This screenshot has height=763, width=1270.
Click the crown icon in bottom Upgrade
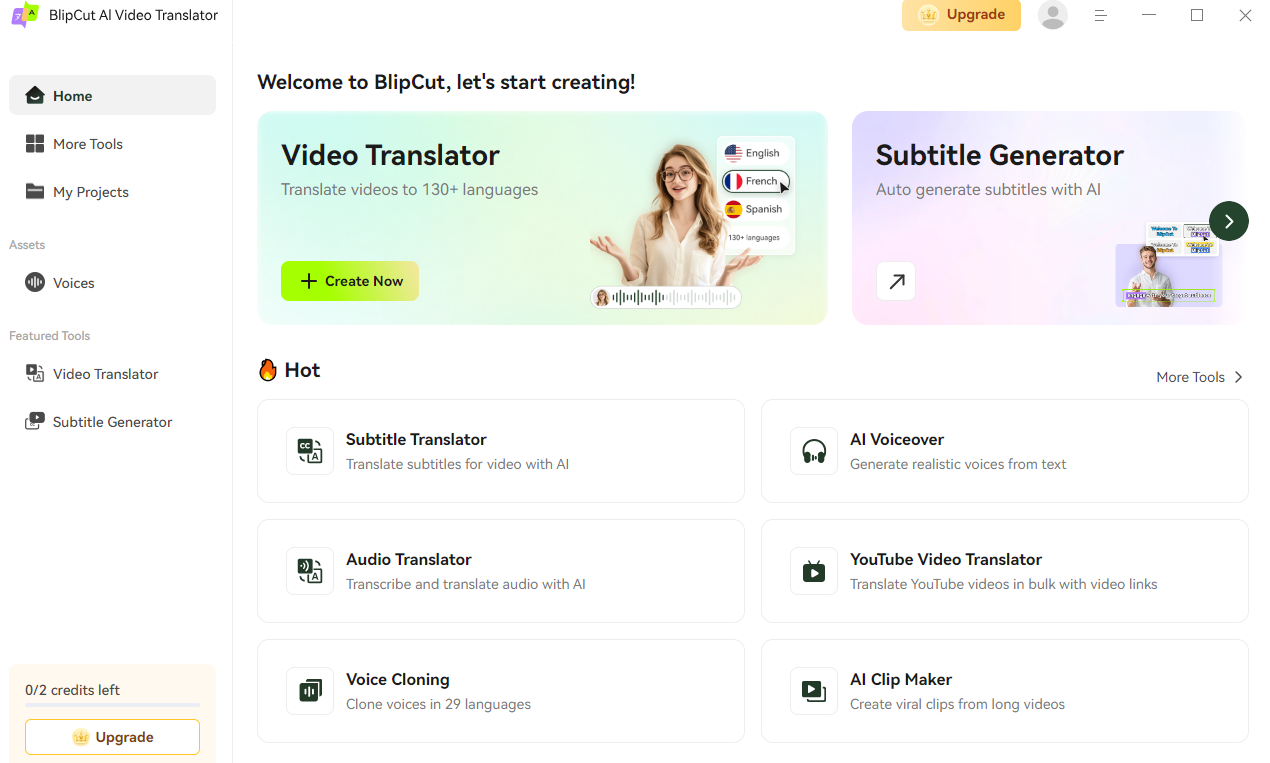click(81, 737)
